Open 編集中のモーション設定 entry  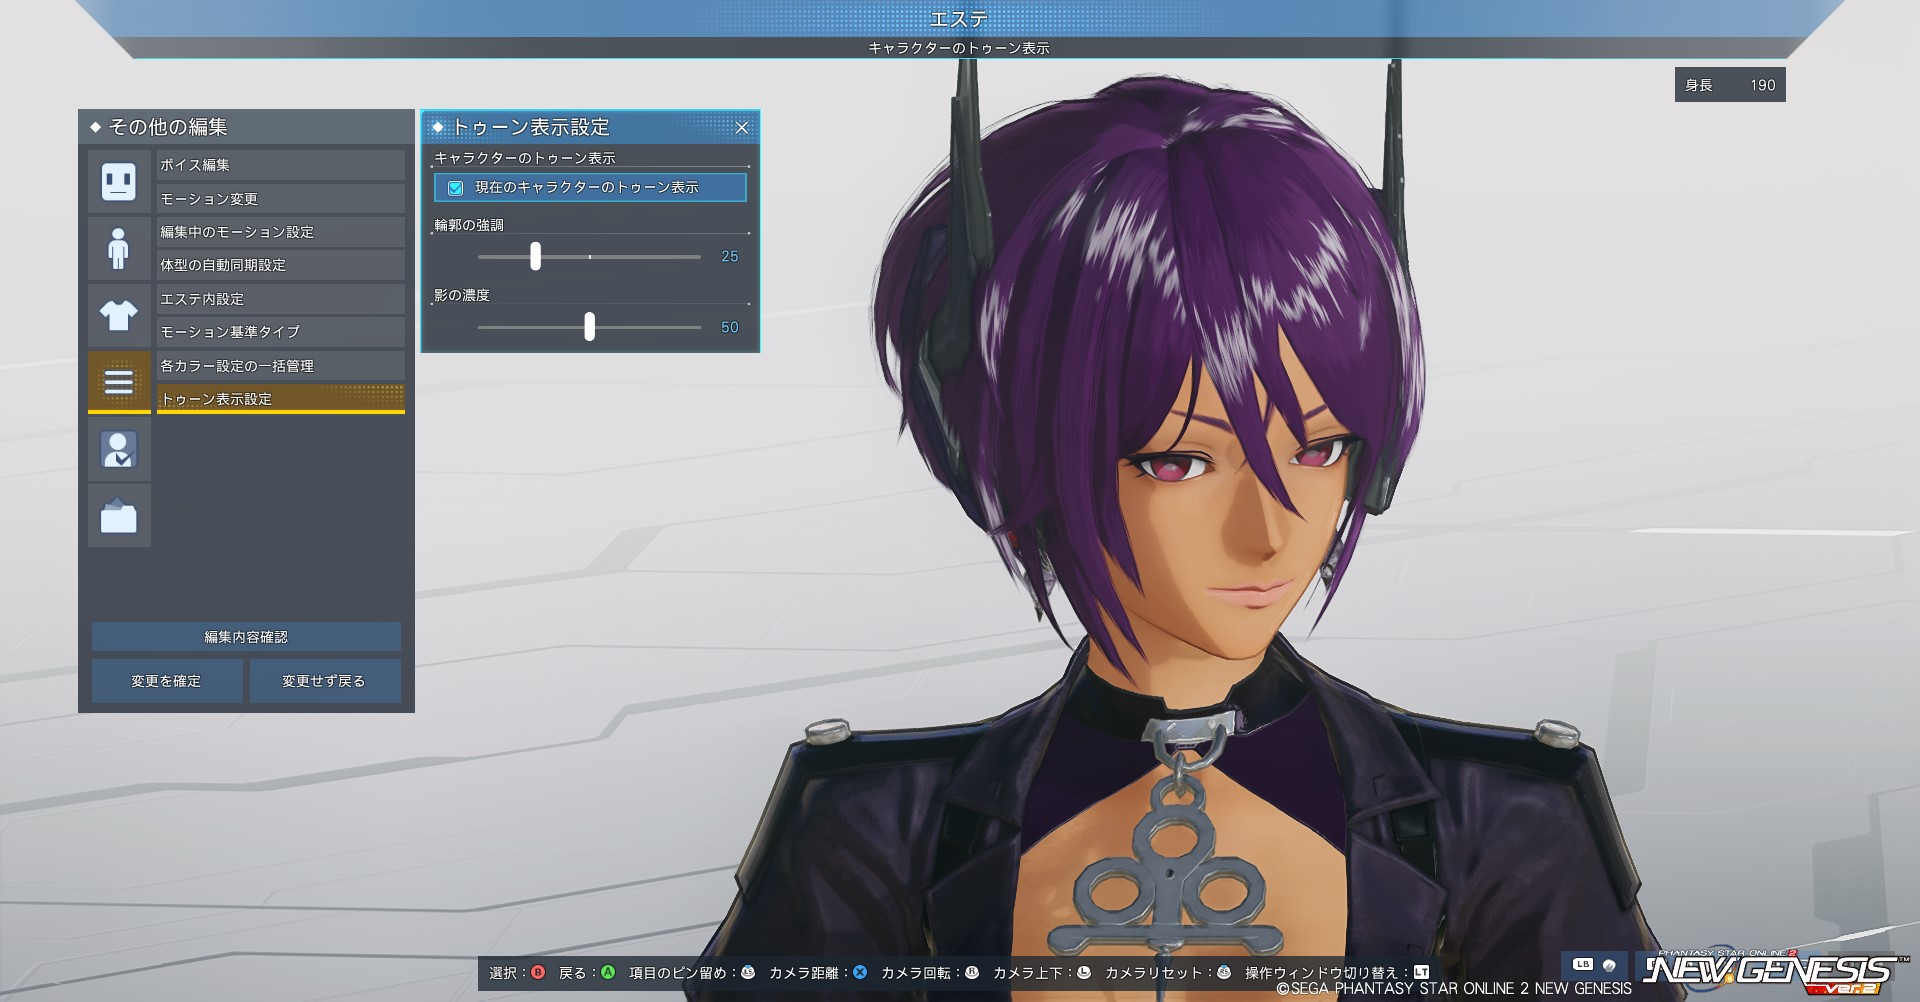pyautogui.click(x=281, y=232)
